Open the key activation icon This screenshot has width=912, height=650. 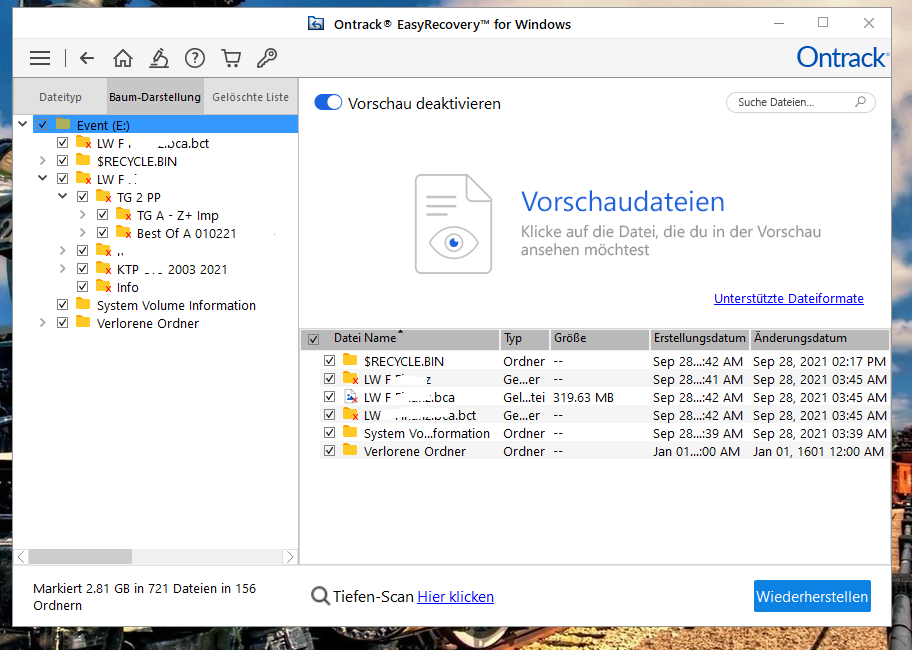click(x=267, y=58)
